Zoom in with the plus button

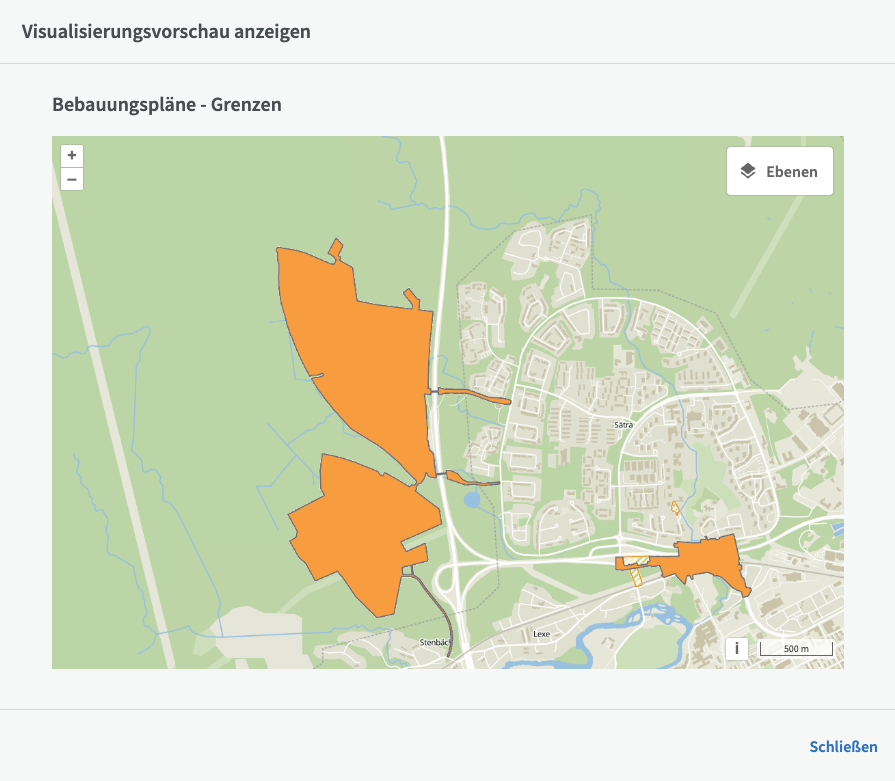pos(72,156)
